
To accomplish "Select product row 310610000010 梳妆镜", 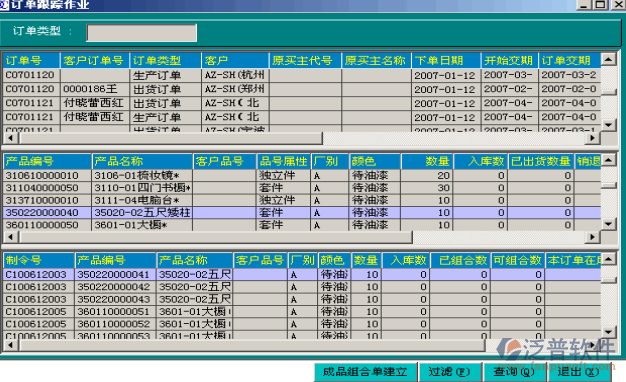I will [x=302, y=176].
